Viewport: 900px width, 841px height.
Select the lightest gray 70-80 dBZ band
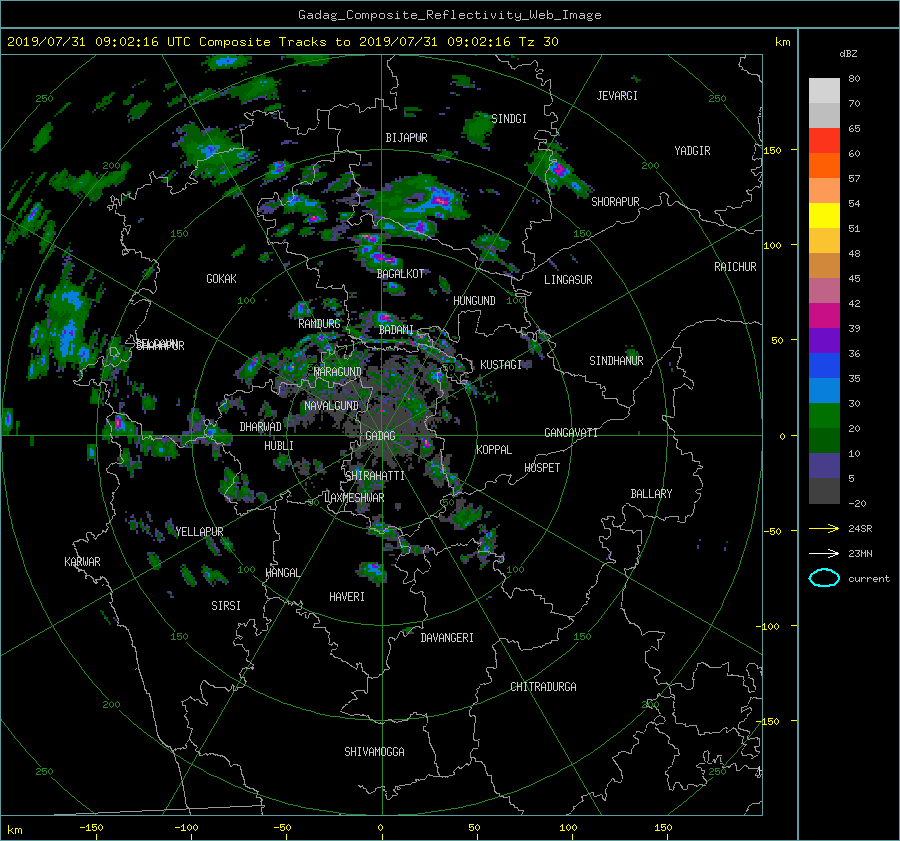click(824, 91)
